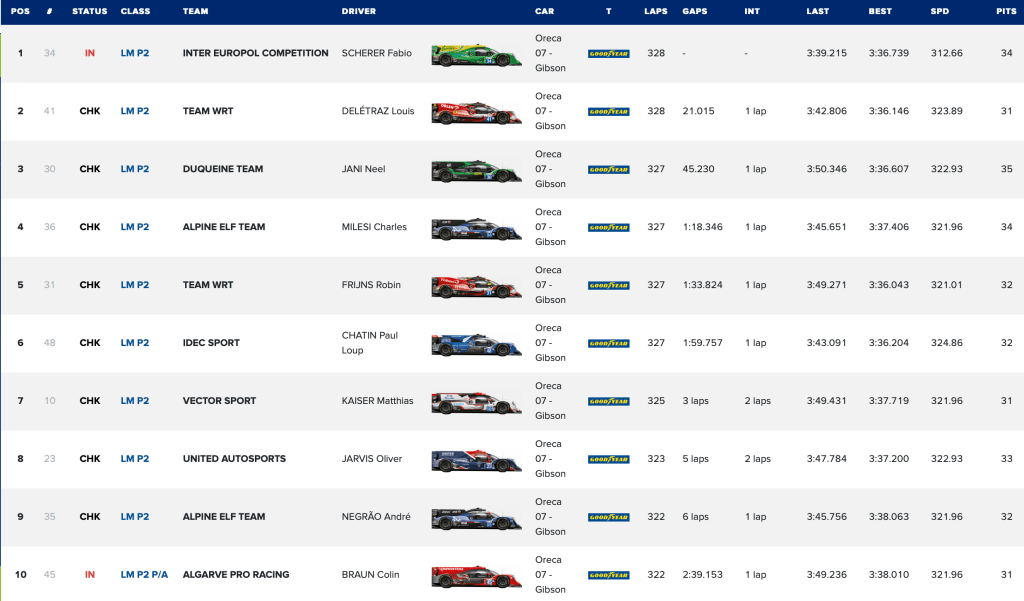Click Goodyear tyre logo in DELÉTRAZ row
The width and height of the screenshot is (1024, 601).
(x=609, y=112)
